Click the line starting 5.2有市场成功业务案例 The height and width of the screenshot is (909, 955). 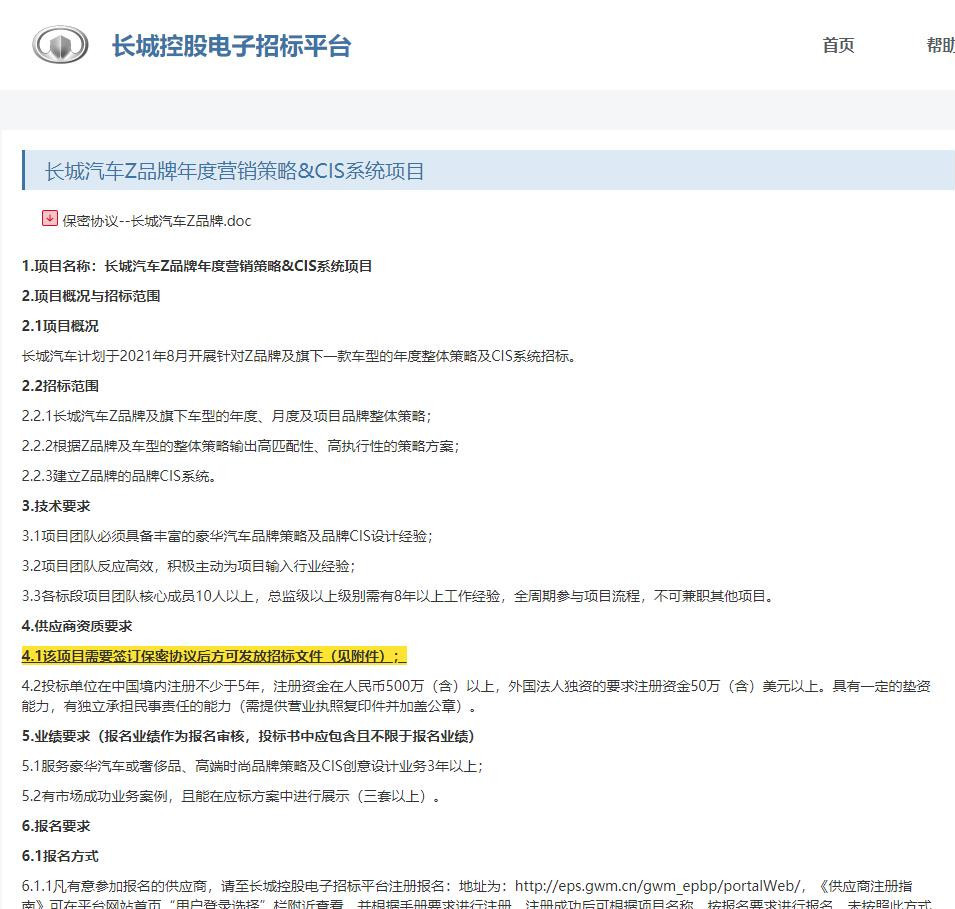click(231, 796)
